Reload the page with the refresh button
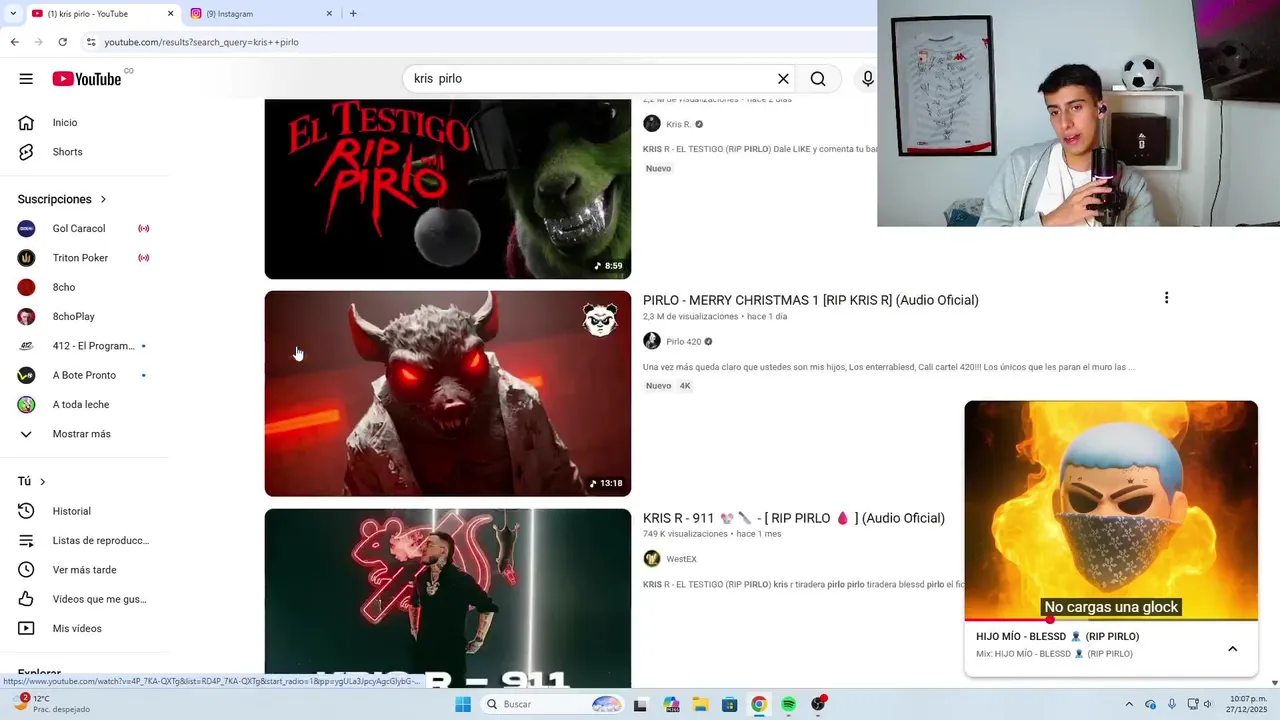Viewport: 1280px width, 720px height. point(62,42)
